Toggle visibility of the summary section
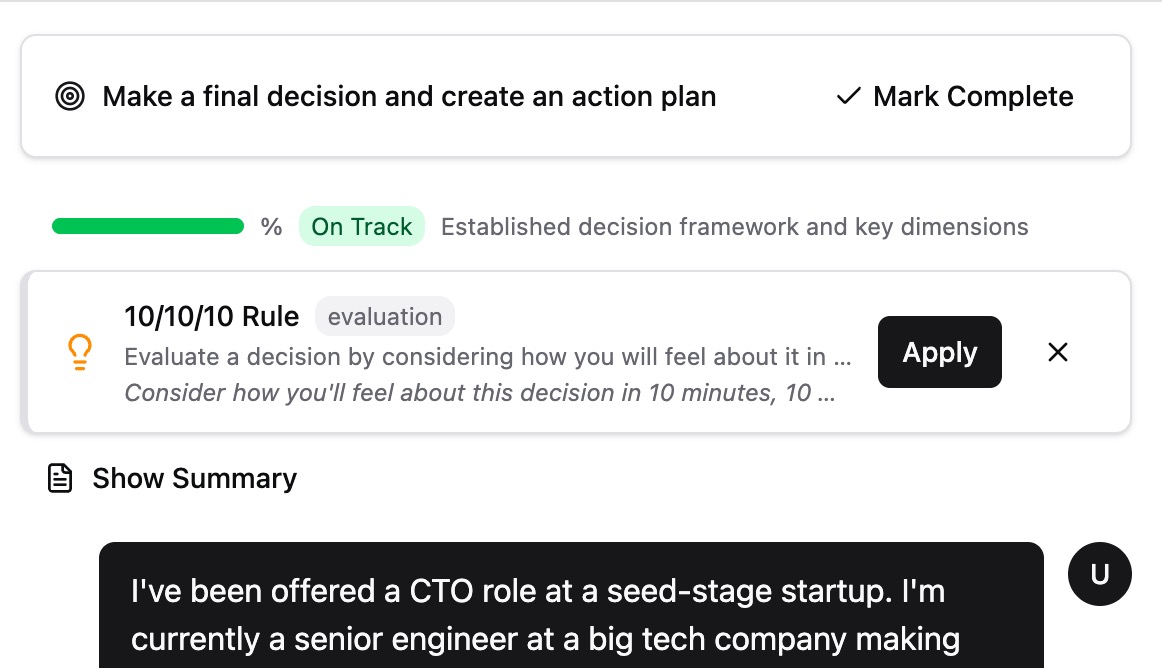 coord(194,478)
